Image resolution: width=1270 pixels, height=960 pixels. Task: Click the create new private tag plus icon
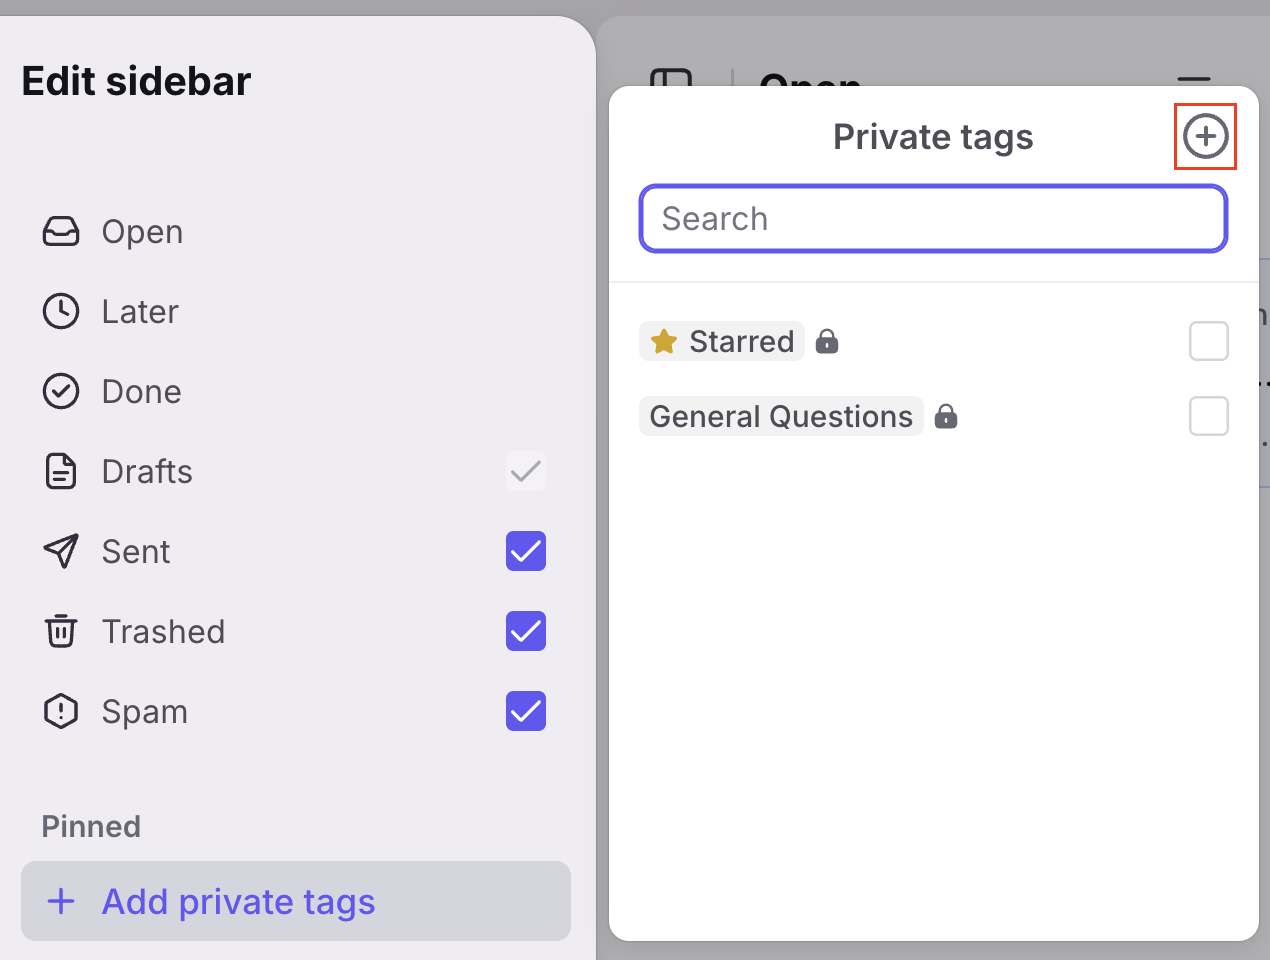[1205, 136]
